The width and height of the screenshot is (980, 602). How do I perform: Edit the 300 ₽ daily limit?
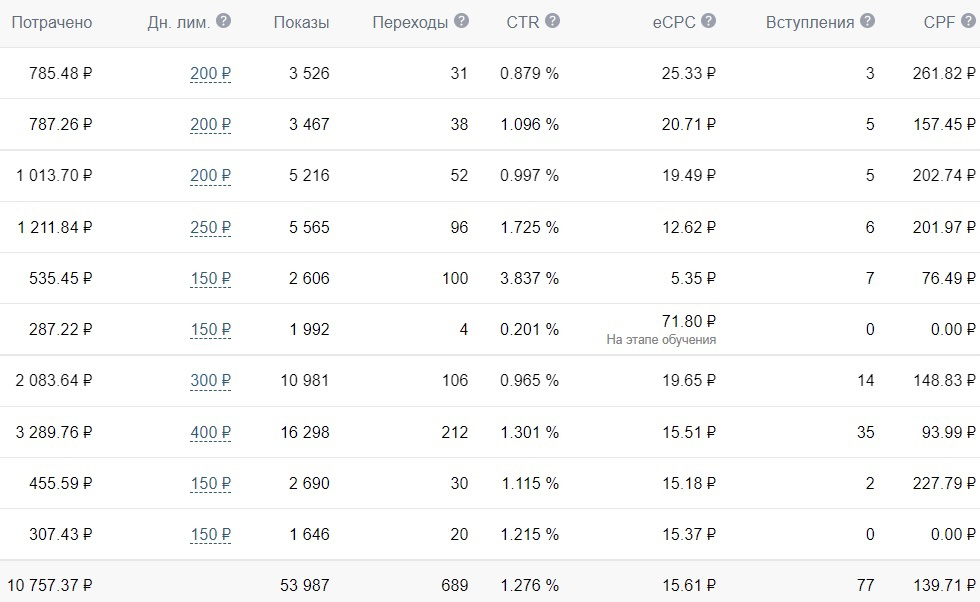click(211, 380)
